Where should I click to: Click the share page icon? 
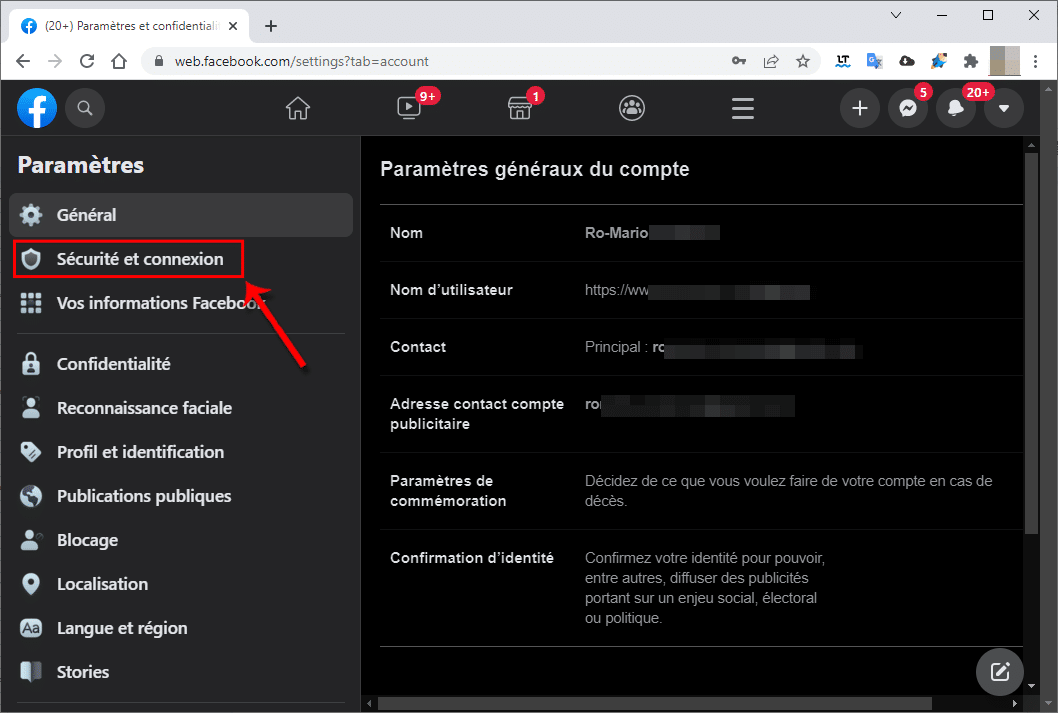[x=771, y=61]
